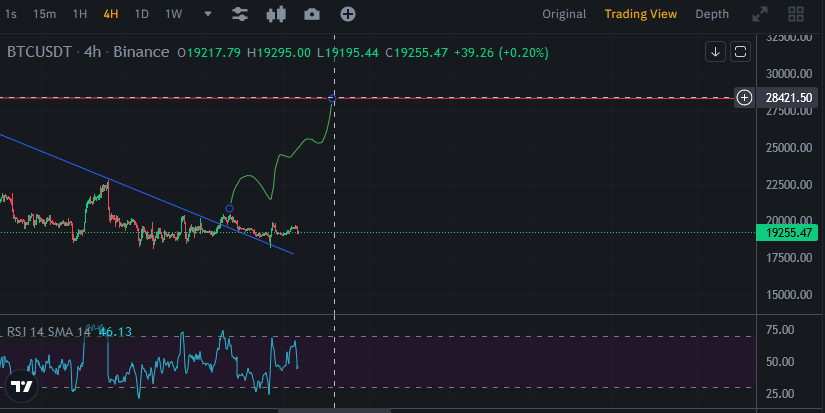Click the RSI 14 SMA 14 legend
825x413 pixels.
pos(49,332)
